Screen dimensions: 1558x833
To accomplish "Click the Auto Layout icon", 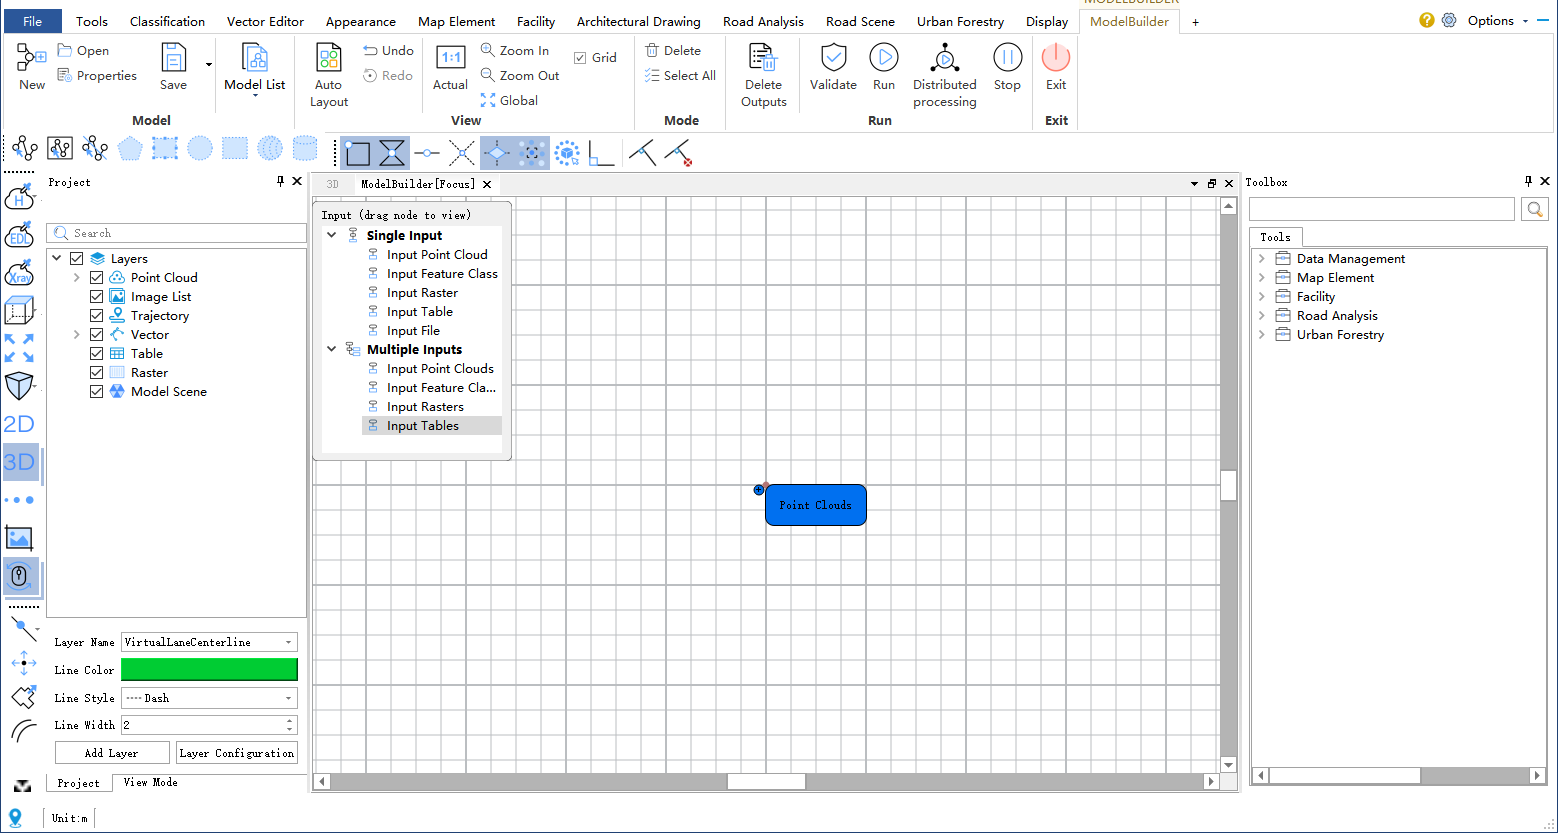I will [x=329, y=58].
